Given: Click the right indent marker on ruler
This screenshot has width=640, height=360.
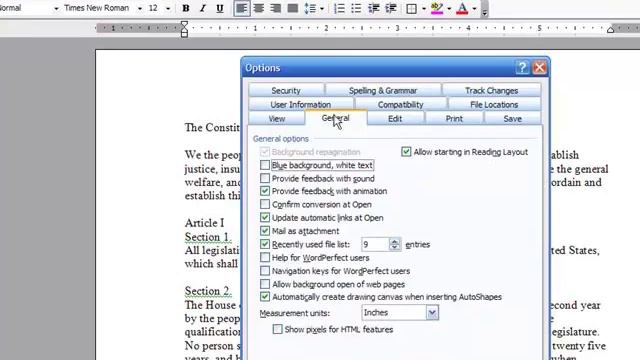Looking at the screenshot, I should tap(610, 29).
